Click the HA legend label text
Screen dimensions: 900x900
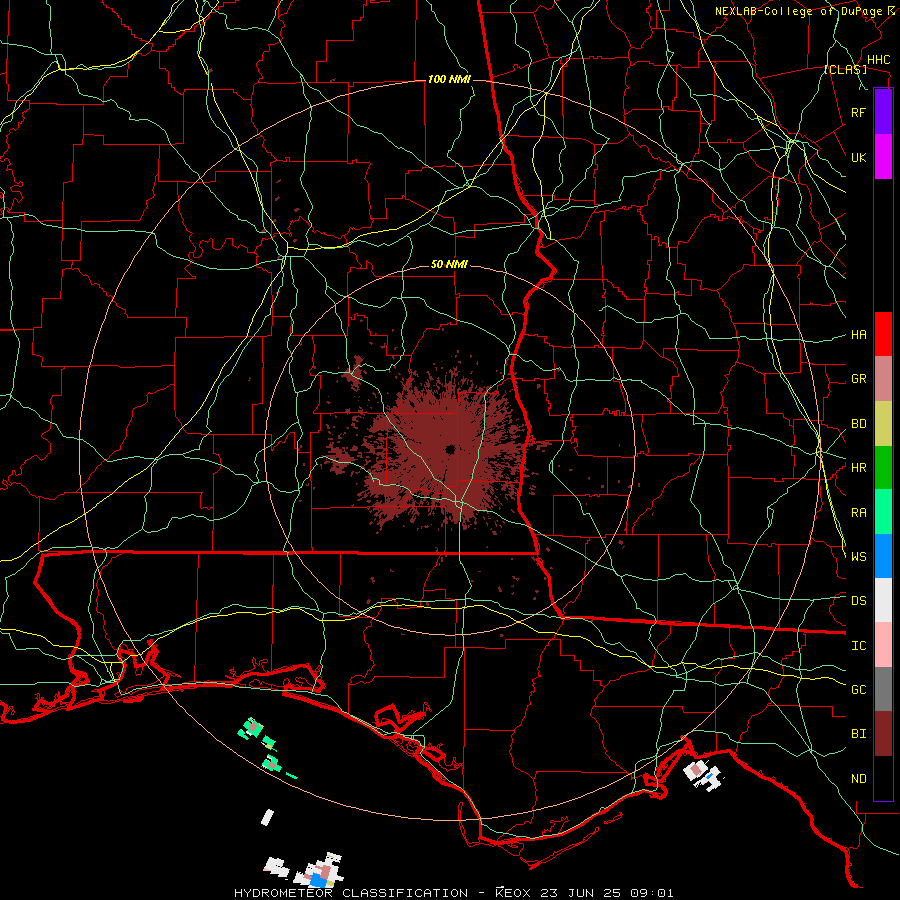click(859, 335)
